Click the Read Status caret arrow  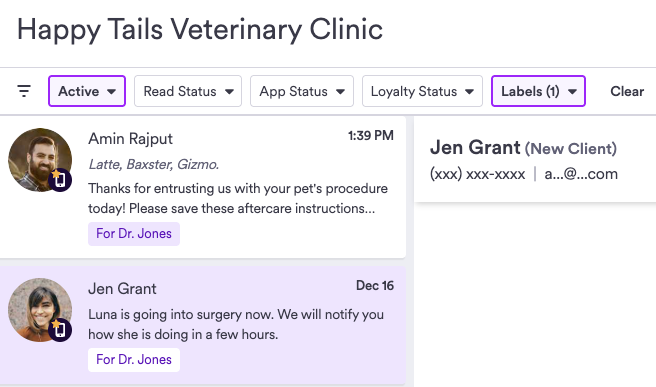click(x=229, y=92)
